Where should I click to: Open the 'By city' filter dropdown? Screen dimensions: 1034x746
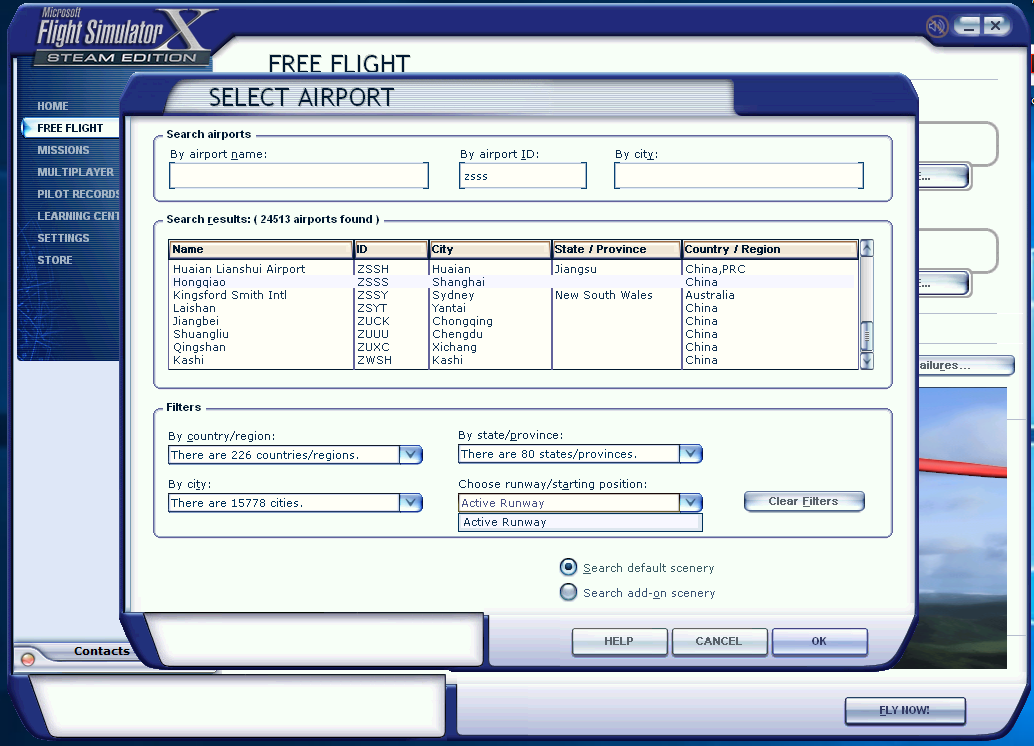(x=411, y=503)
